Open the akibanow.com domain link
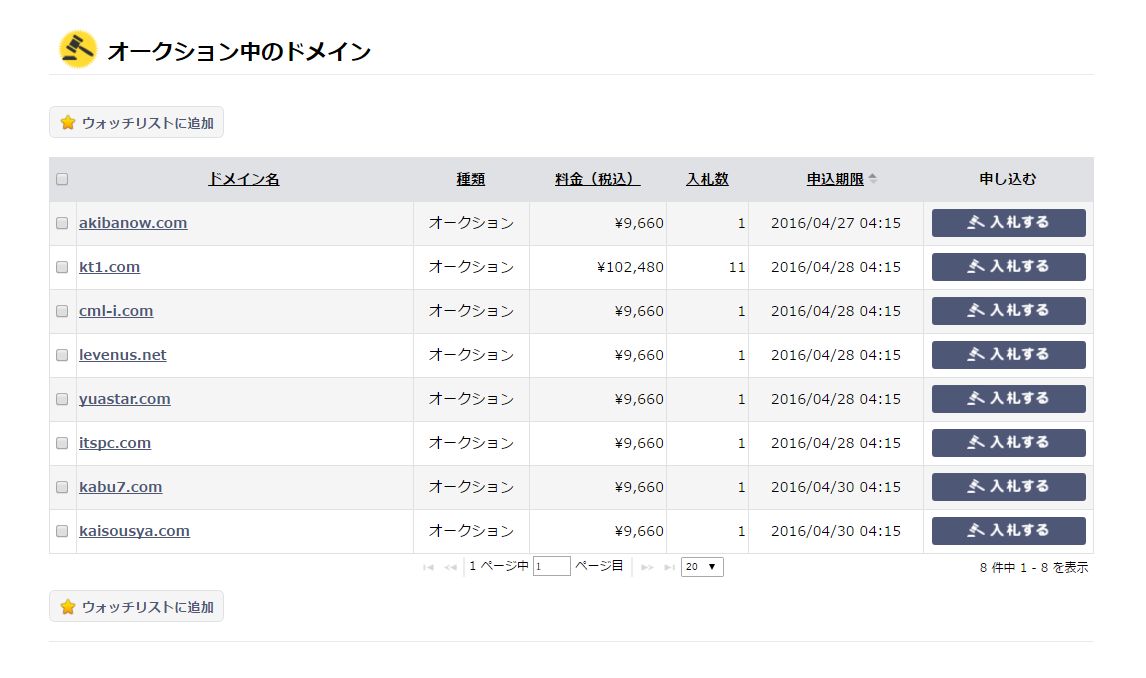This screenshot has width=1146, height=678. pos(133,223)
